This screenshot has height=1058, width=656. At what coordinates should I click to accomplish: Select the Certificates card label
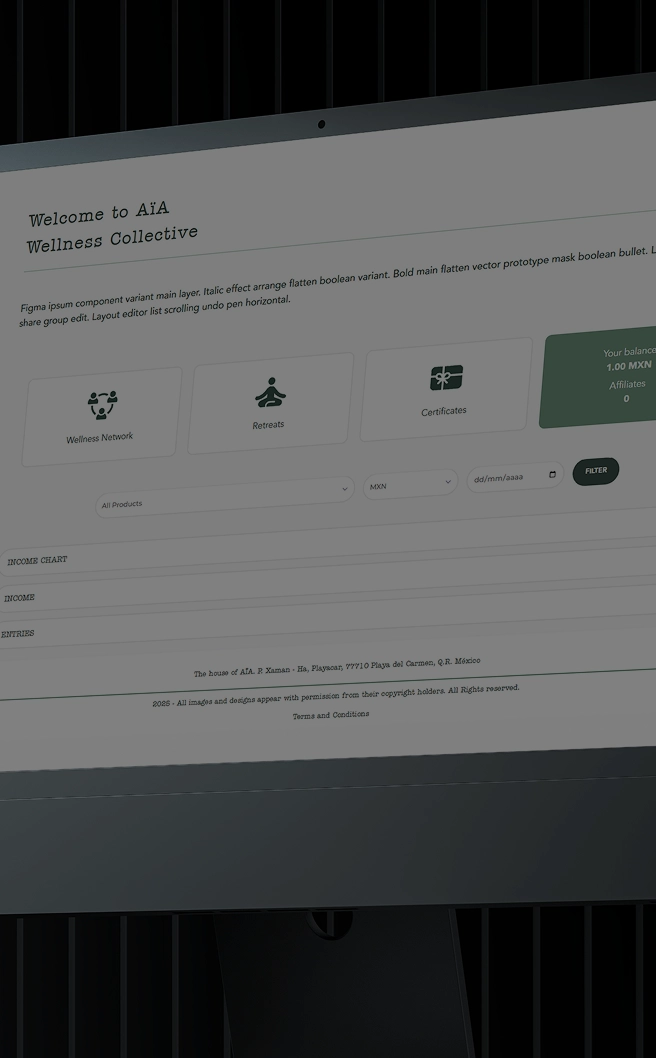click(x=444, y=411)
